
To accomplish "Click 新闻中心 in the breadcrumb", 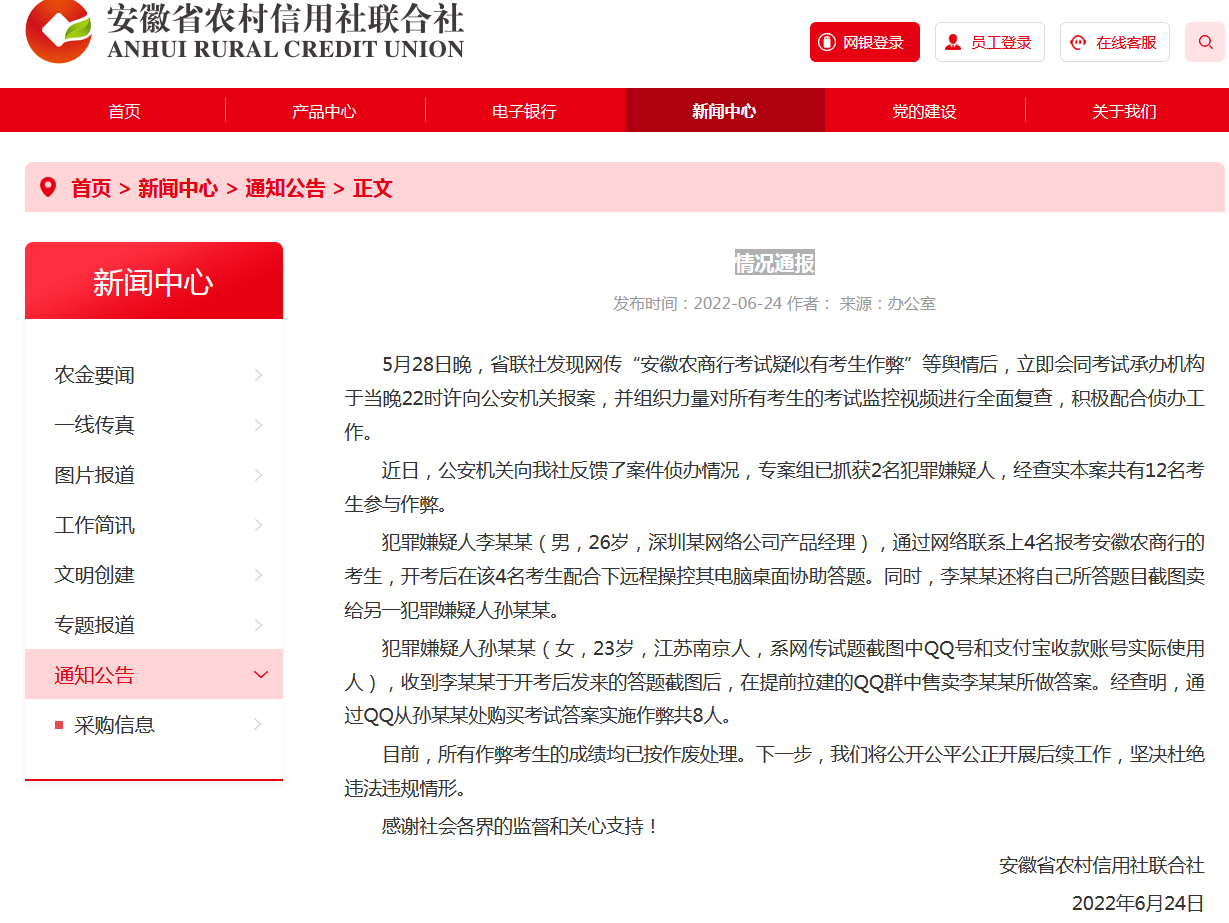I will 178,188.
